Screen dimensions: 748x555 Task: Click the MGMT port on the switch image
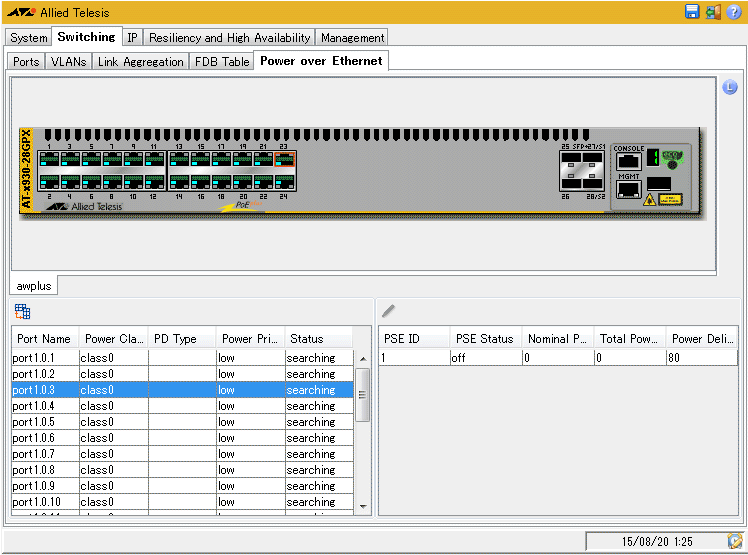tap(628, 188)
